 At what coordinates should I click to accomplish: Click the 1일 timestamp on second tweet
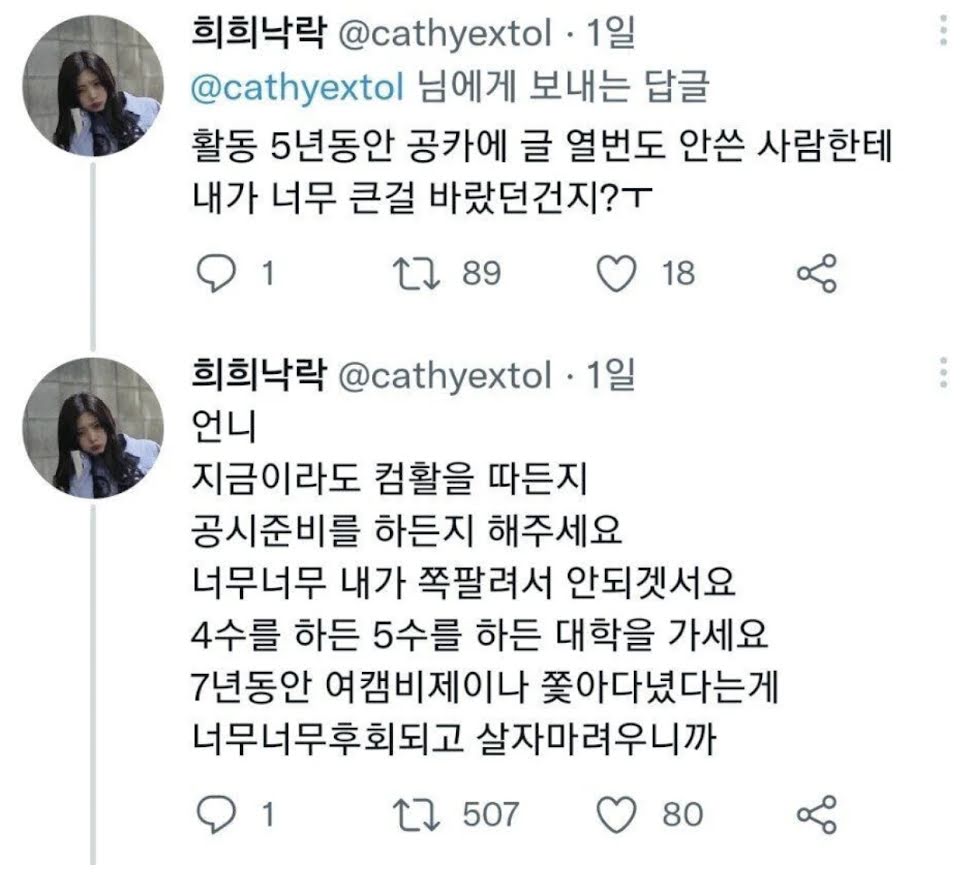point(610,375)
